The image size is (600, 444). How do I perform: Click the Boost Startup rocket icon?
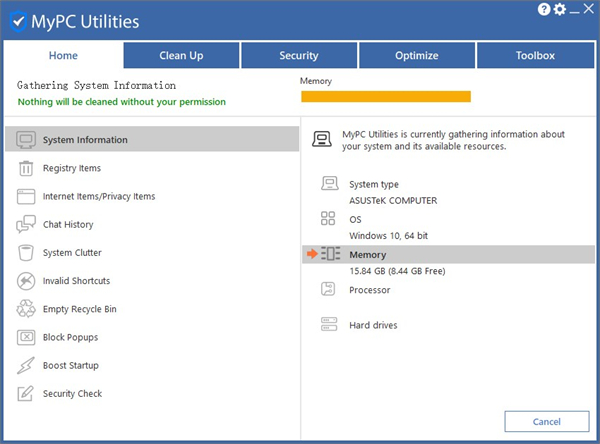point(26,366)
